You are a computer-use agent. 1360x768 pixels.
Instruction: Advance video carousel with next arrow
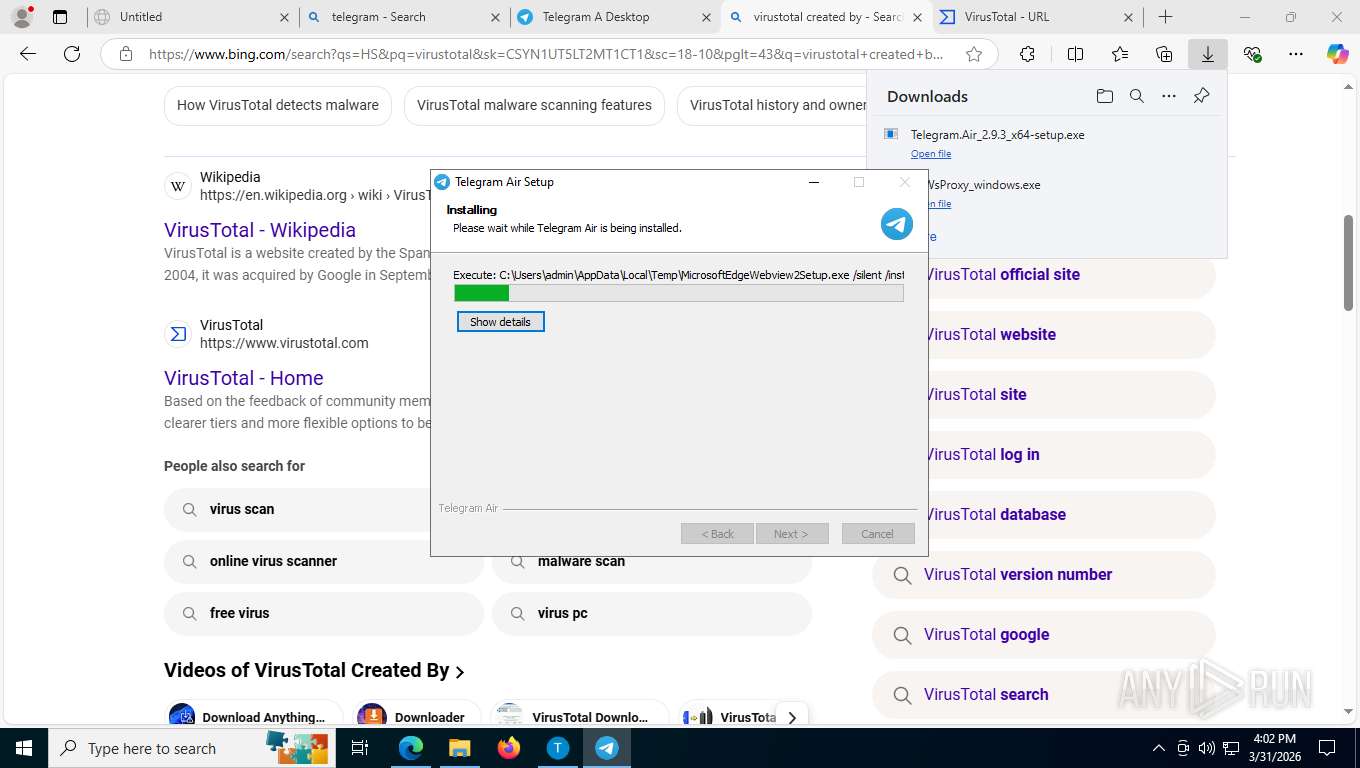(792, 717)
